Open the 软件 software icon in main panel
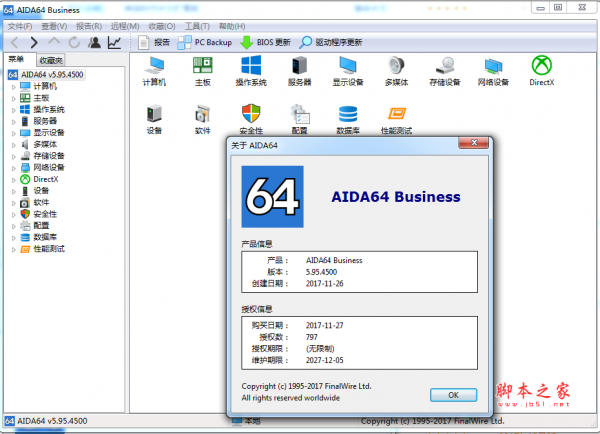The height and width of the screenshot is (434, 600). (x=203, y=119)
